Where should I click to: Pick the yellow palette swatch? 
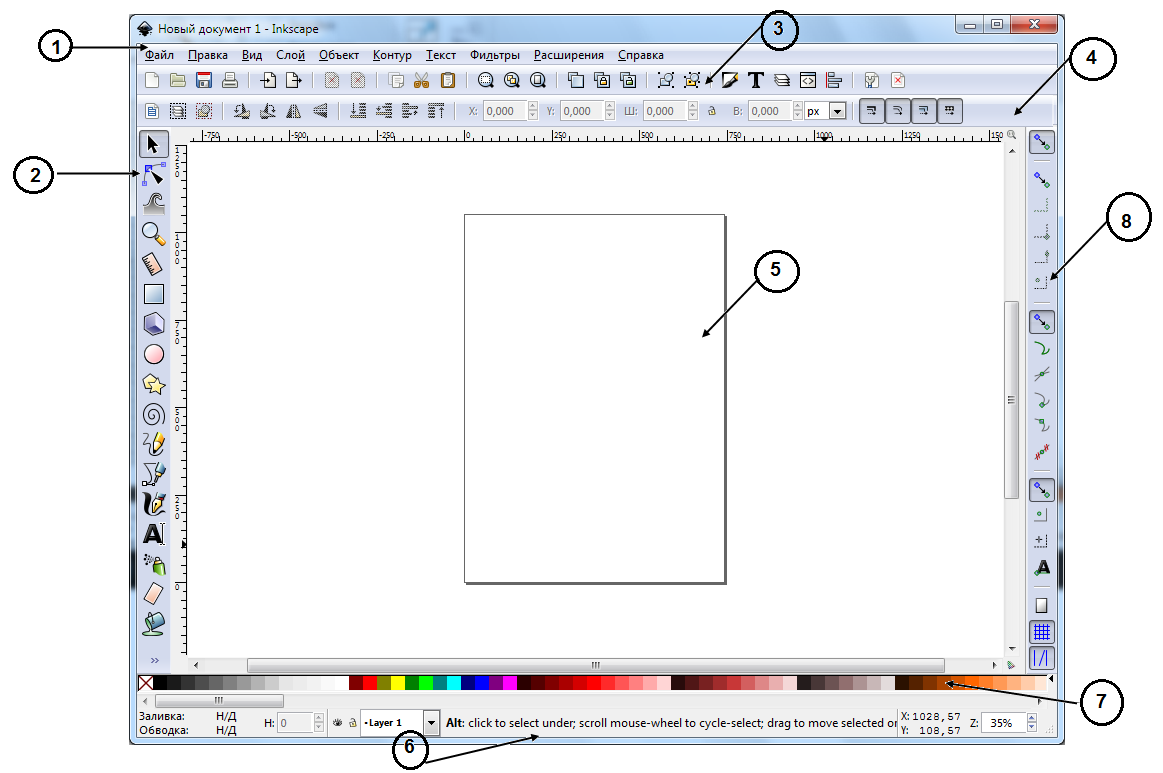click(398, 683)
